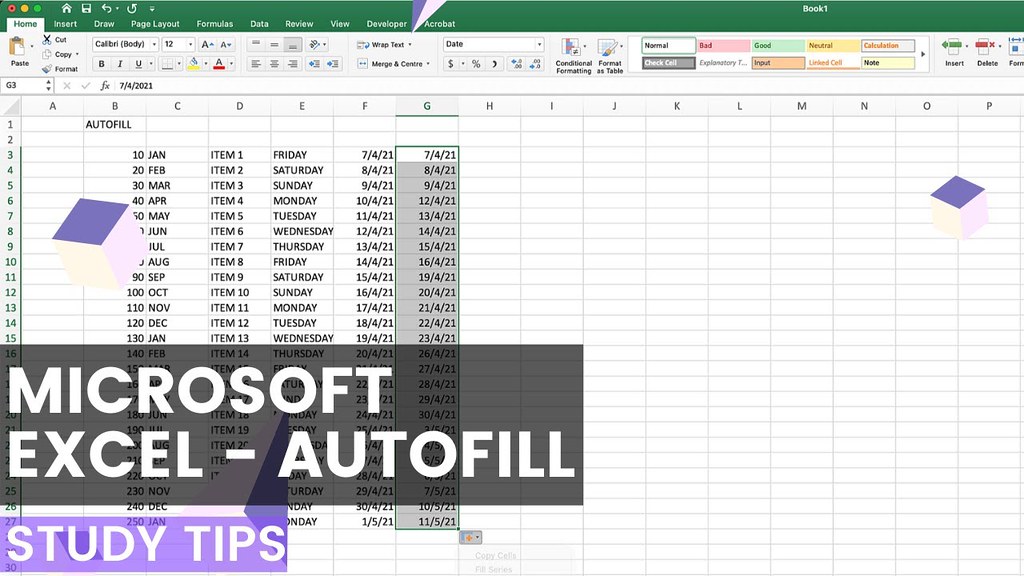Apply the comma style
The width and height of the screenshot is (1024, 576).
pos(494,64)
